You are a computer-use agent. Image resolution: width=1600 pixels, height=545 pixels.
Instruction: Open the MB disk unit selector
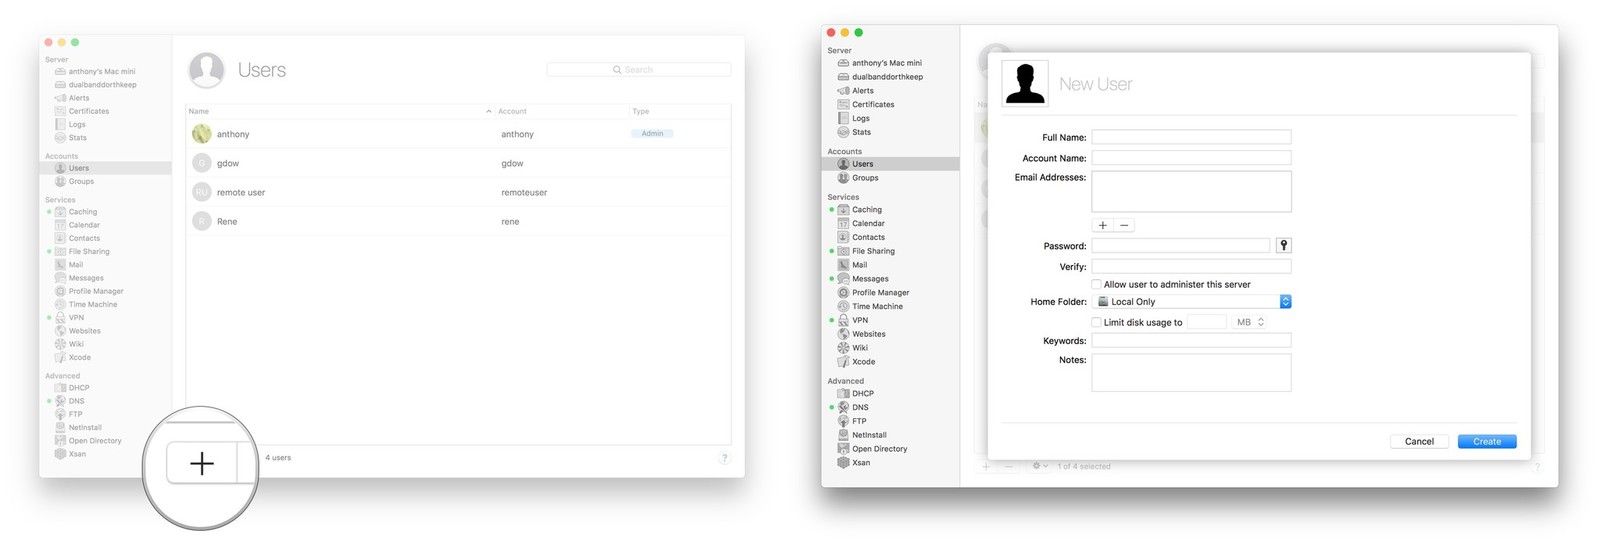pos(1260,322)
